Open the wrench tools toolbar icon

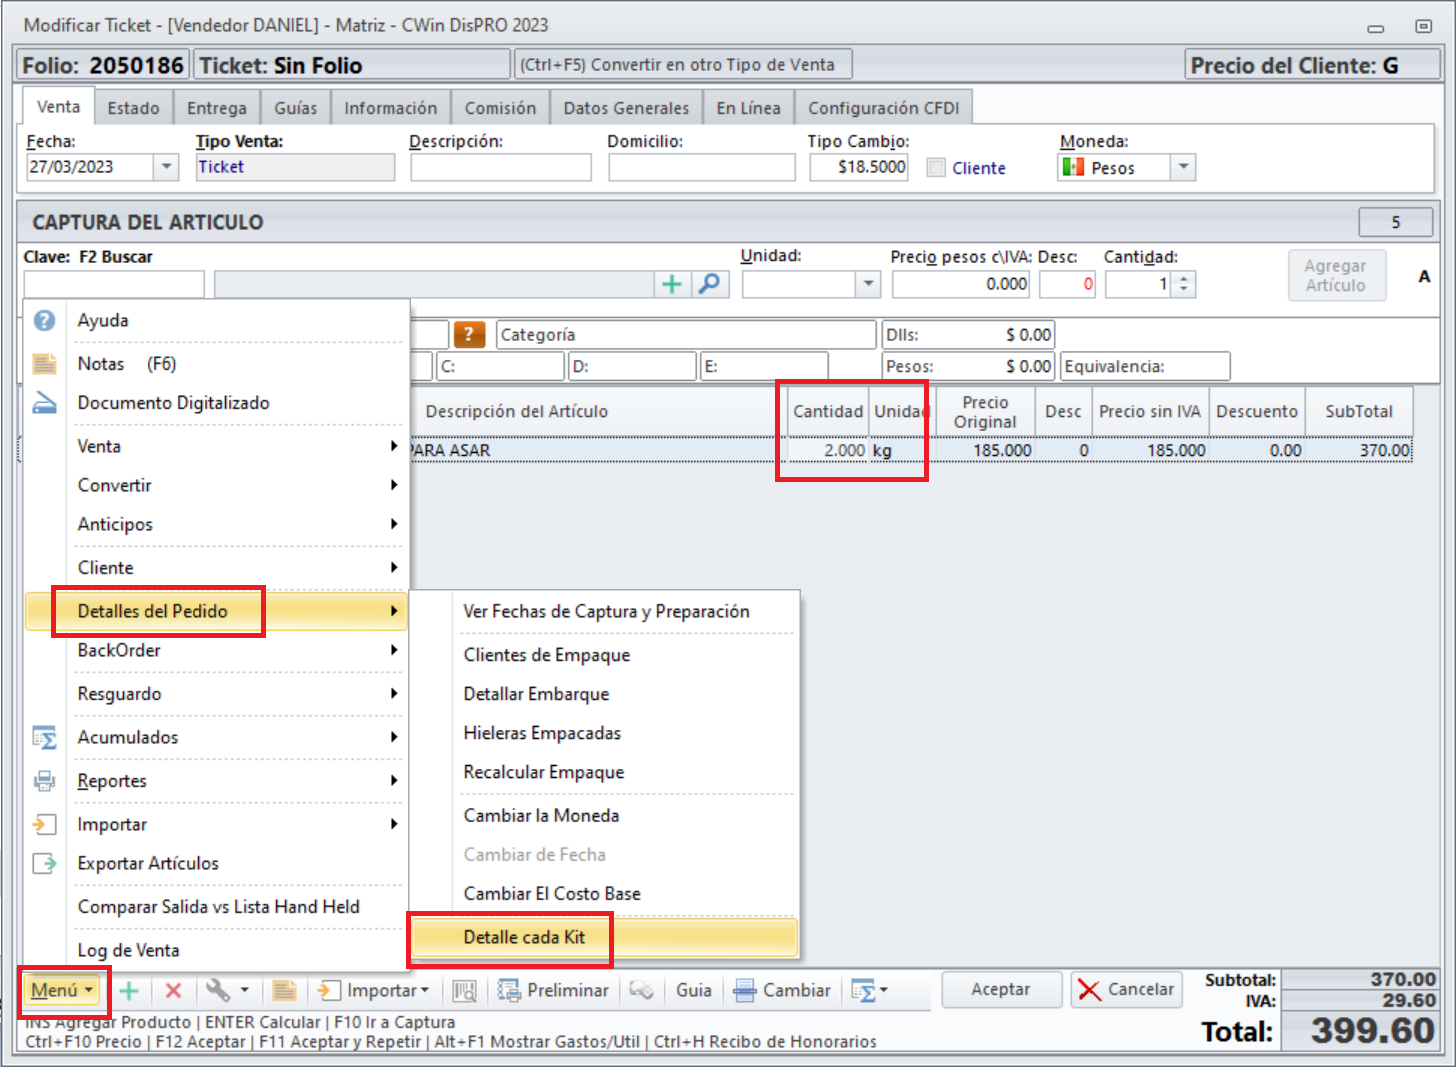click(x=226, y=990)
